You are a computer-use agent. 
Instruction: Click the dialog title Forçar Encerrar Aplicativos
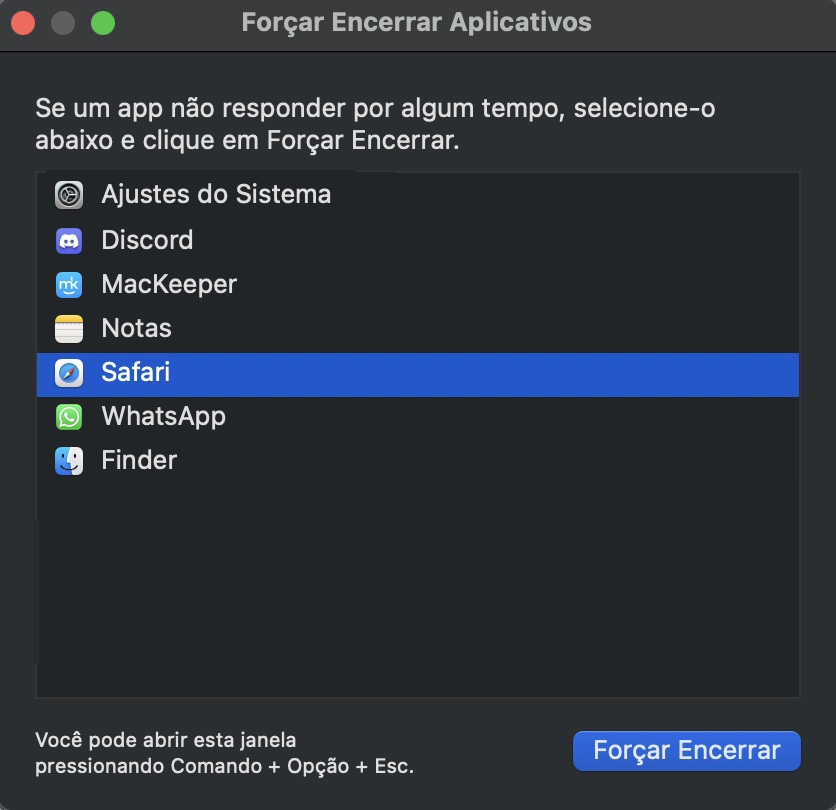(417, 21)
